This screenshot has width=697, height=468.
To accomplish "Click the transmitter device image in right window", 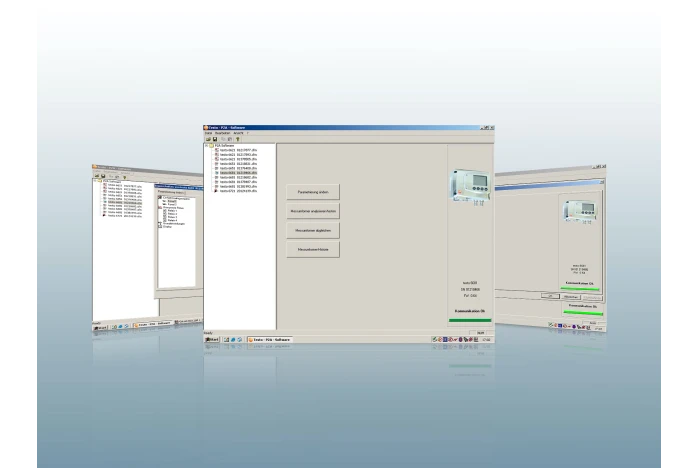I will click(581, 211).
